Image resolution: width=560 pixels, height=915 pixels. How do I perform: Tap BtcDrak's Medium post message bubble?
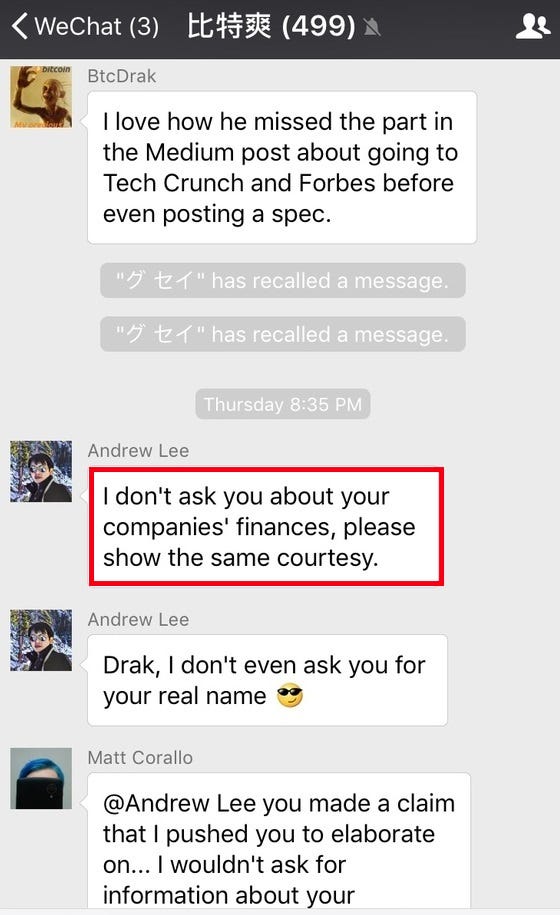point(282,167)
